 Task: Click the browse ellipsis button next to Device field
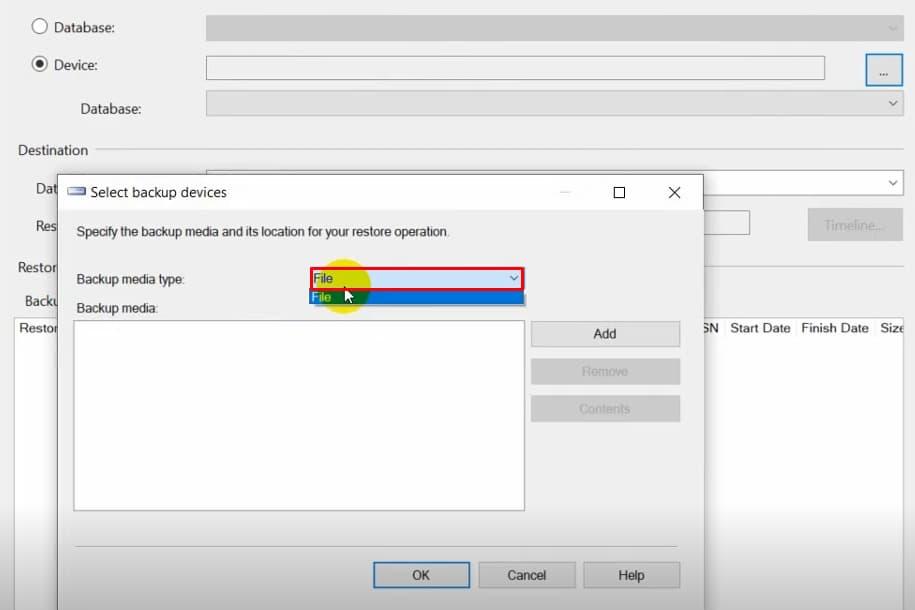[882, 68]
